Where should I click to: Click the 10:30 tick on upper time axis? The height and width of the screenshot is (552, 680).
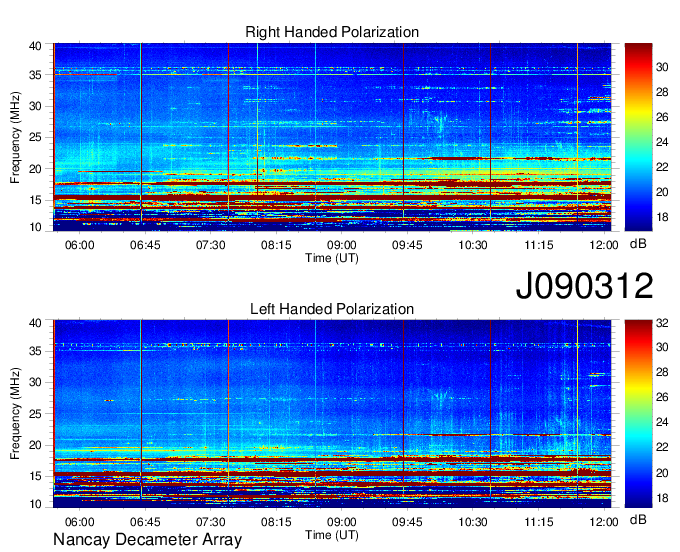click(473, 245)
